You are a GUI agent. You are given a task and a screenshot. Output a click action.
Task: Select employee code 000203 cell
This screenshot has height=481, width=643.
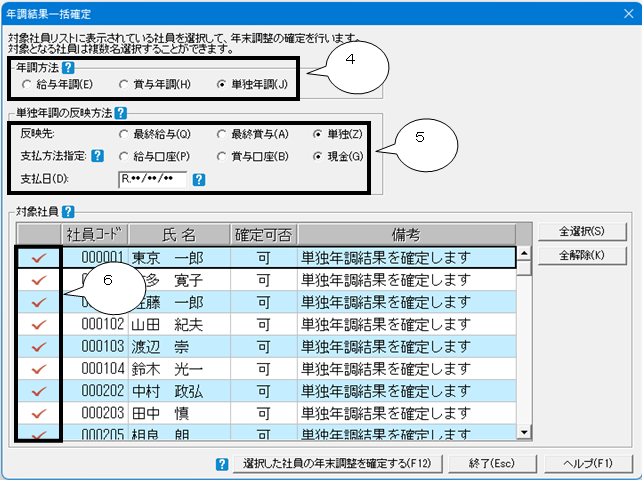(95, 413)
